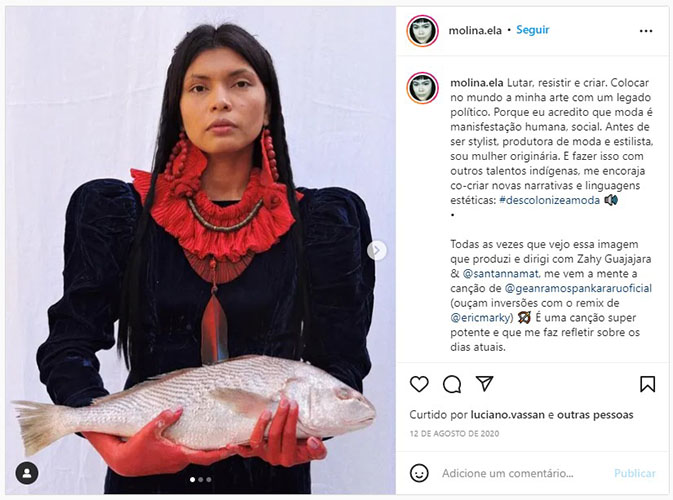Advance carousel with next arrow

[376, 250]
